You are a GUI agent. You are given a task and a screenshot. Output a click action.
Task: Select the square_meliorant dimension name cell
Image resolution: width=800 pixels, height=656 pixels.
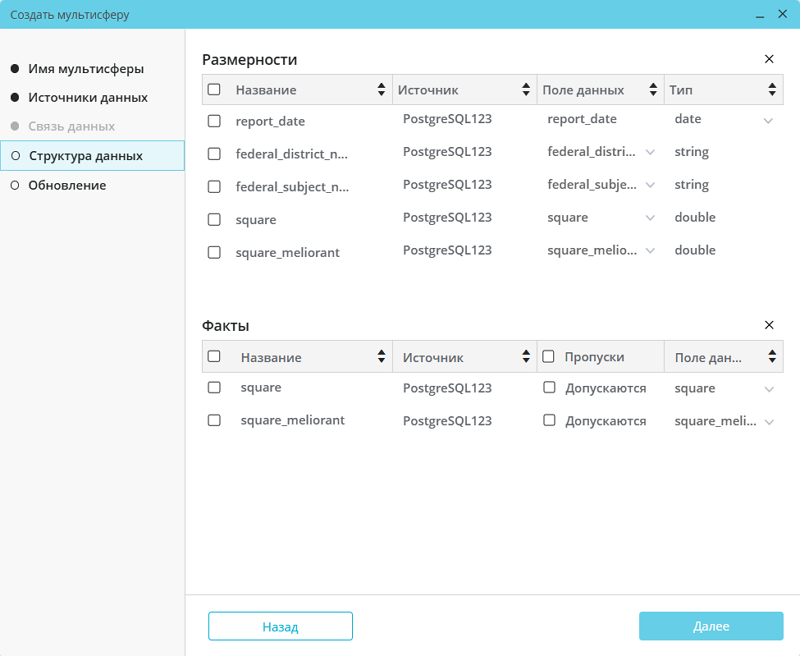click(288, 253)
